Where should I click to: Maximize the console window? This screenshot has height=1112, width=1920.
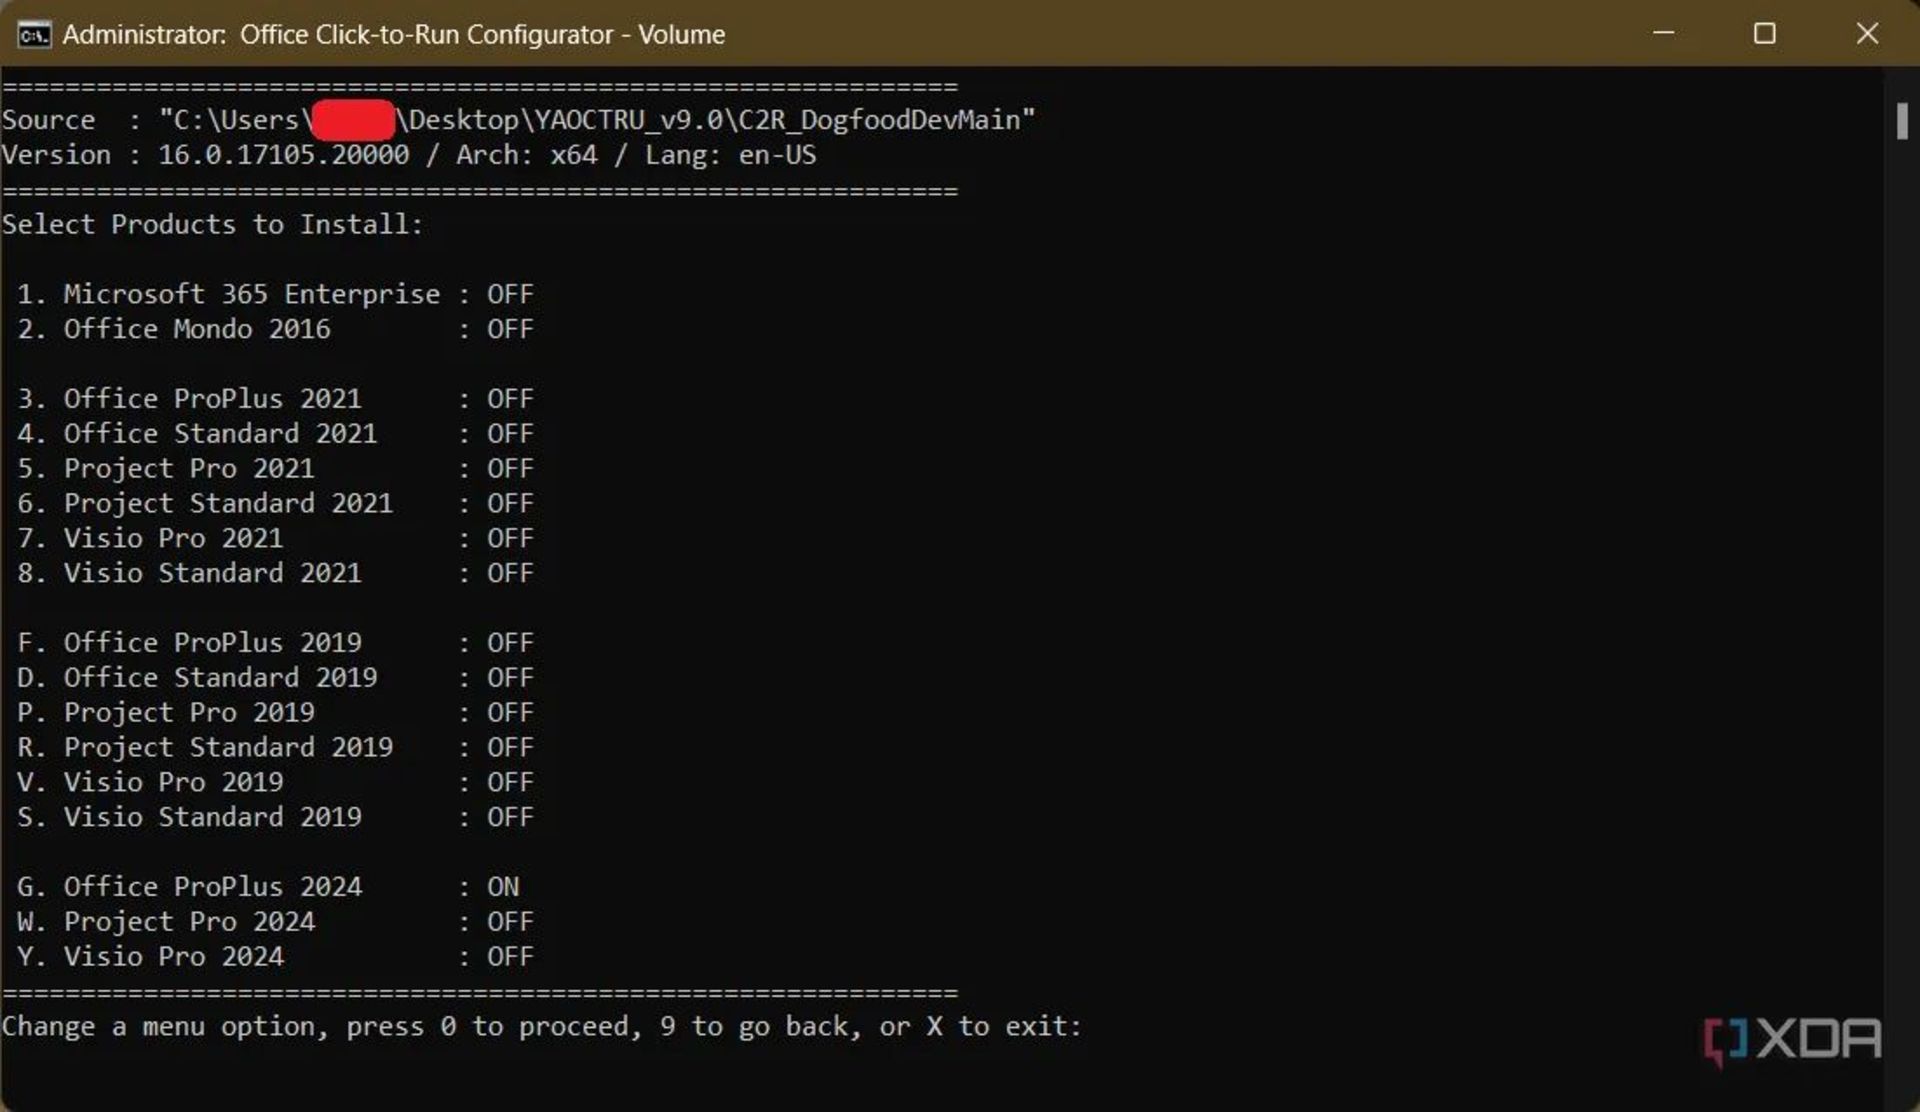[x=1765, y=33]
